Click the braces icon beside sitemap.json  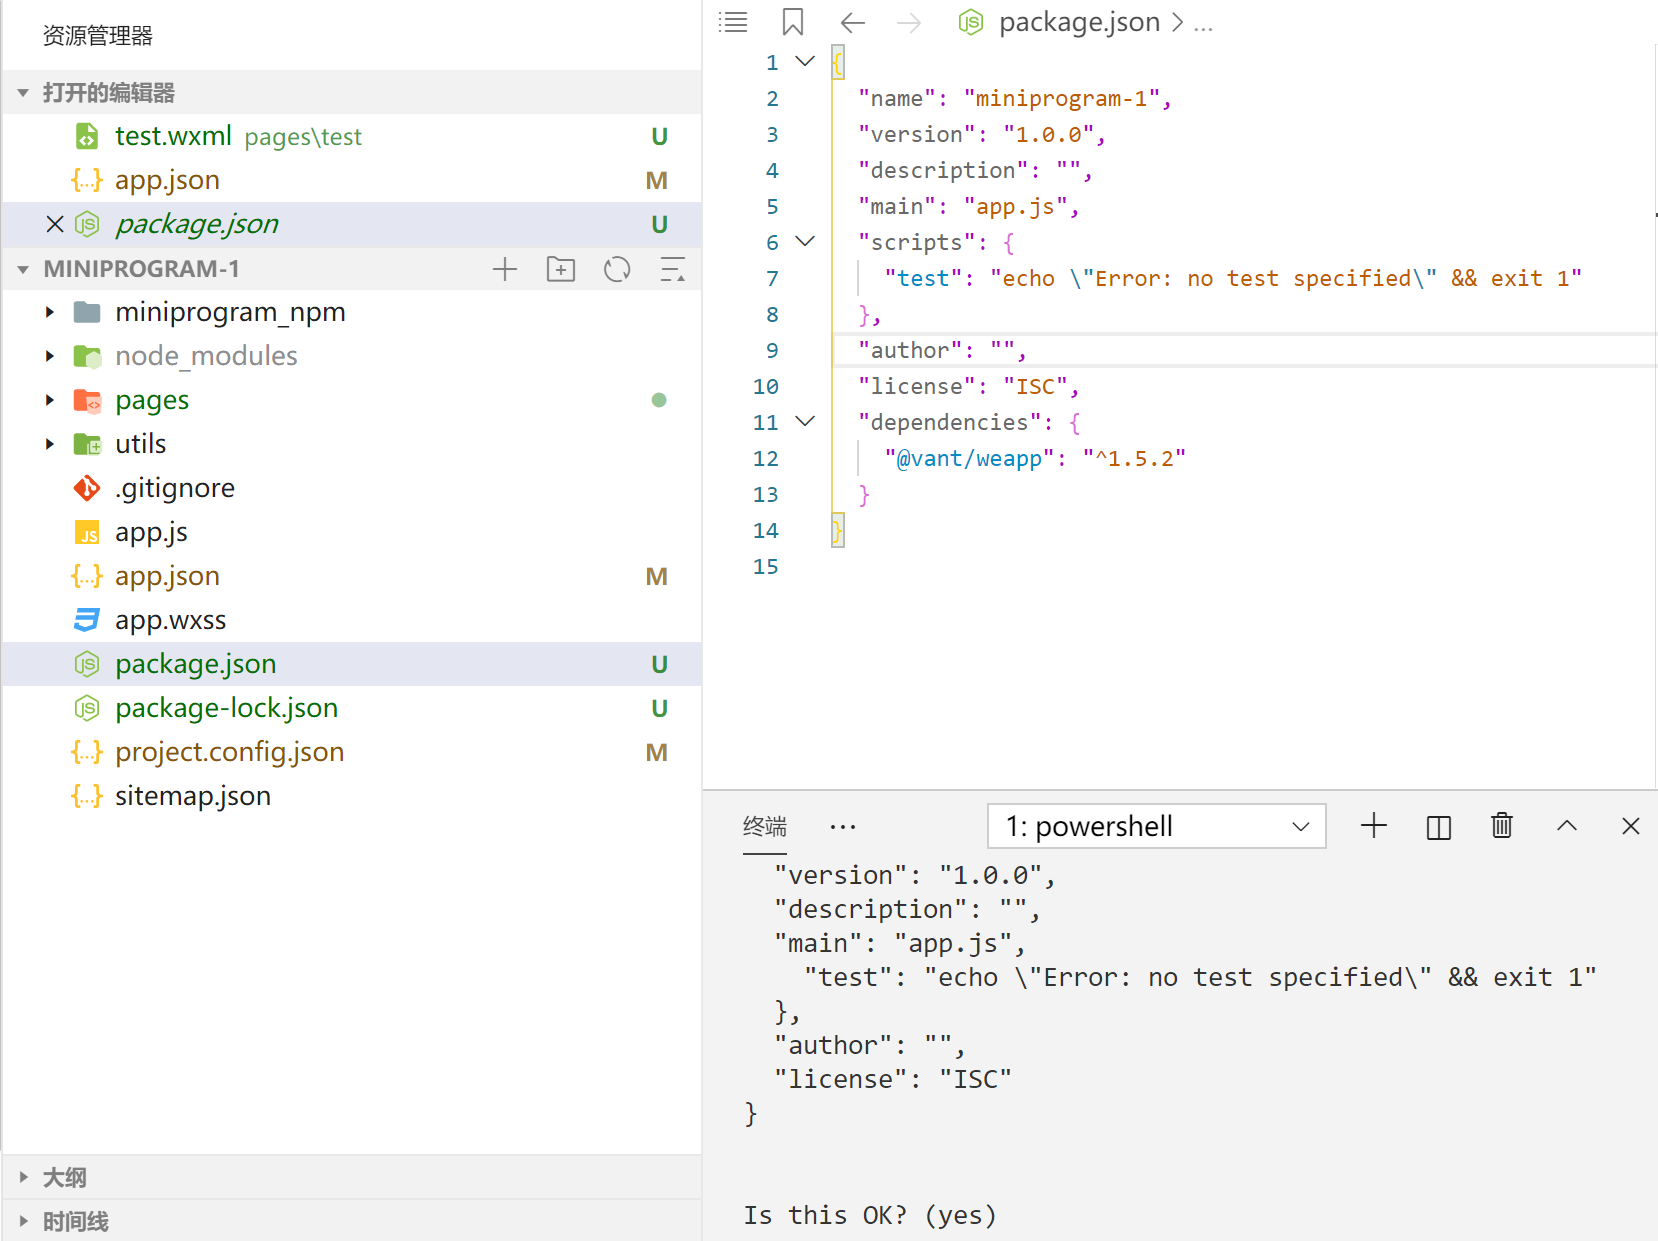tap(87, 796)
